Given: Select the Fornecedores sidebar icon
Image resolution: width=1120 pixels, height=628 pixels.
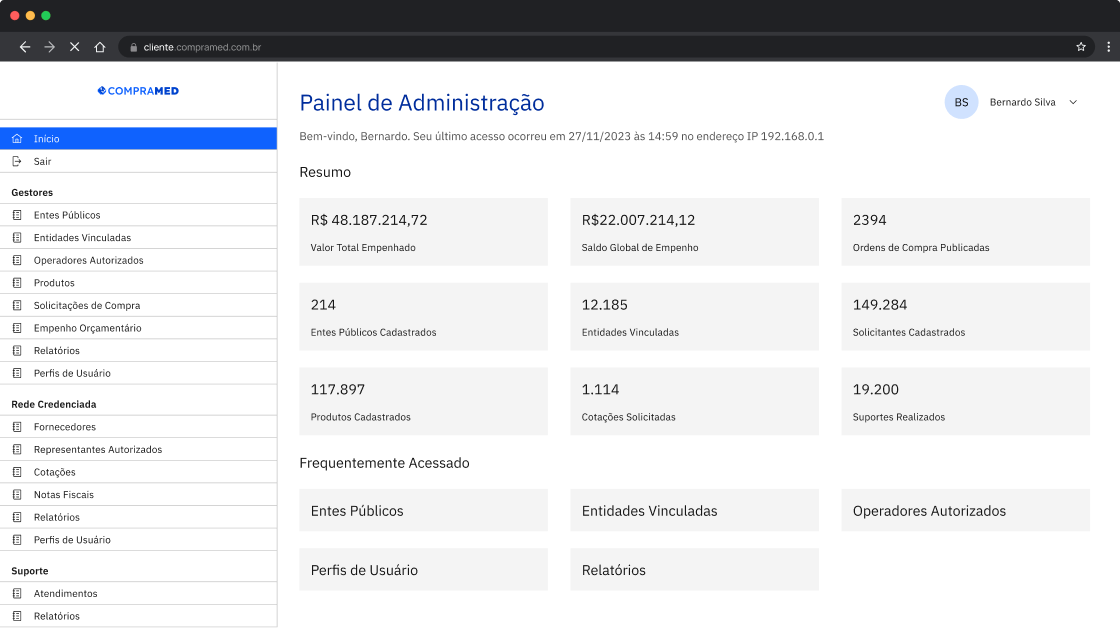Looking at the screenshot, I should tap(16, 426).
